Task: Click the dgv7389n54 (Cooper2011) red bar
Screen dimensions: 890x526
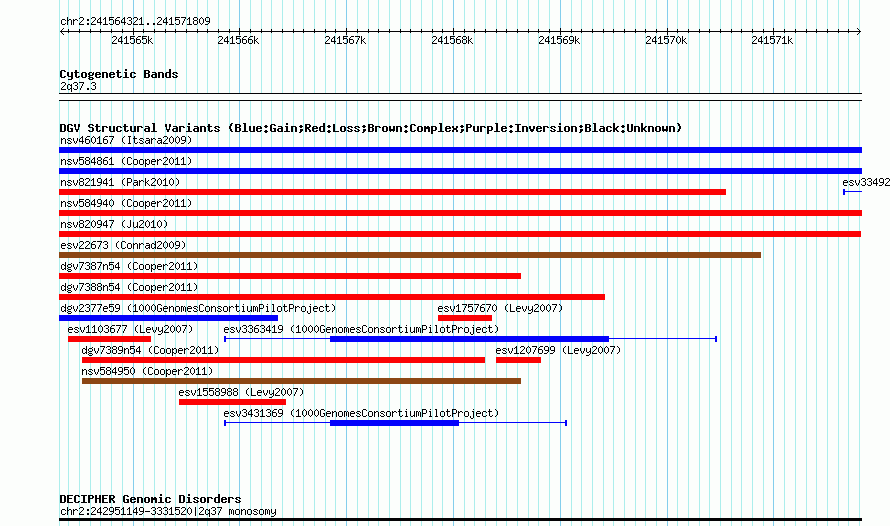Action: (283, 360)
